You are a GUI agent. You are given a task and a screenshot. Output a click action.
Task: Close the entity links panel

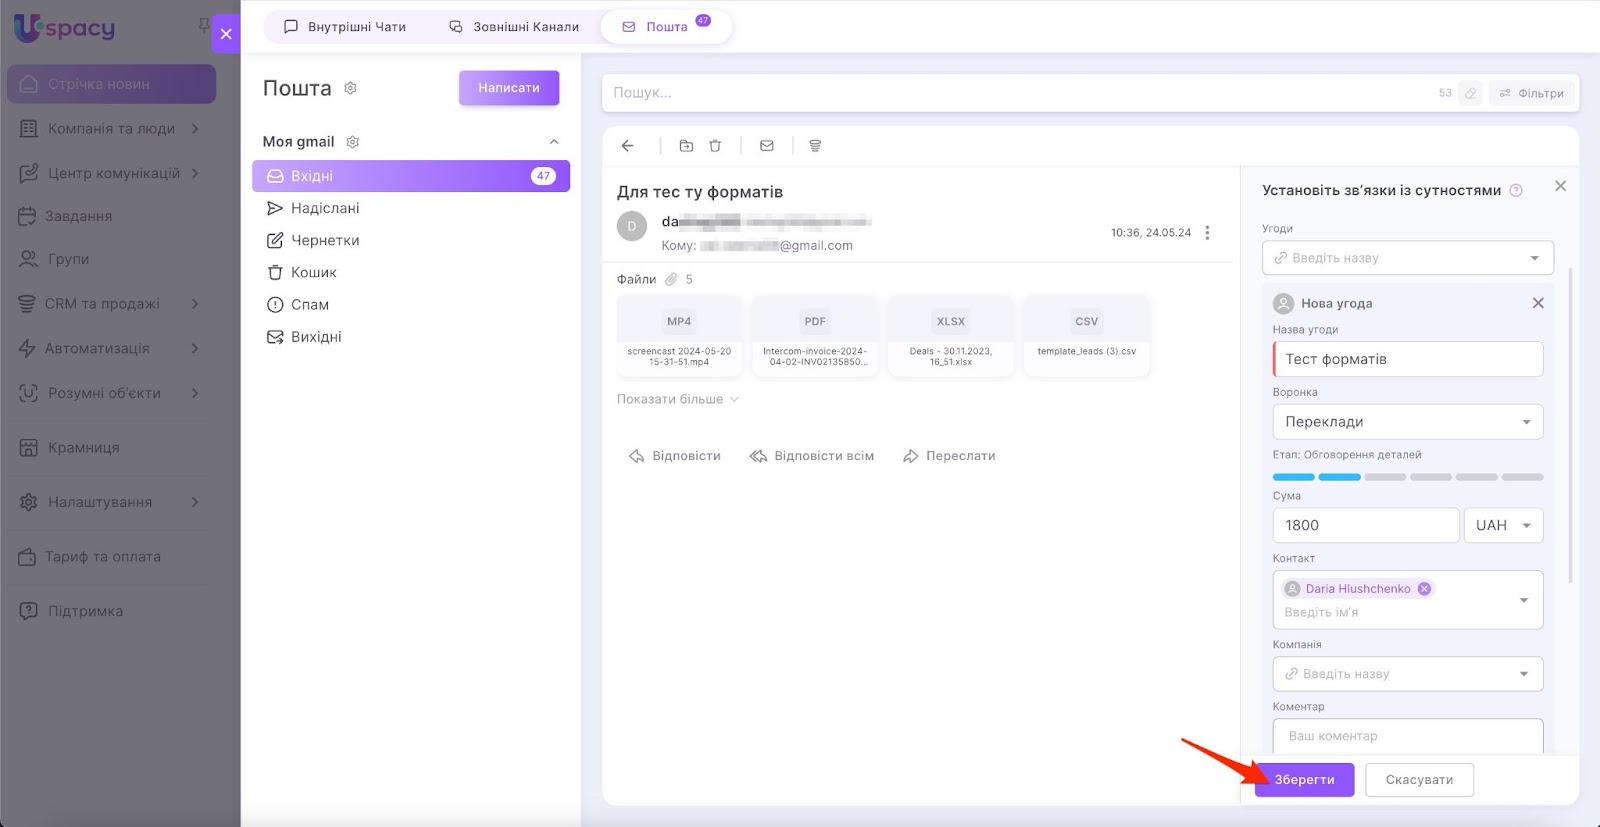[x=1560, y=186]
